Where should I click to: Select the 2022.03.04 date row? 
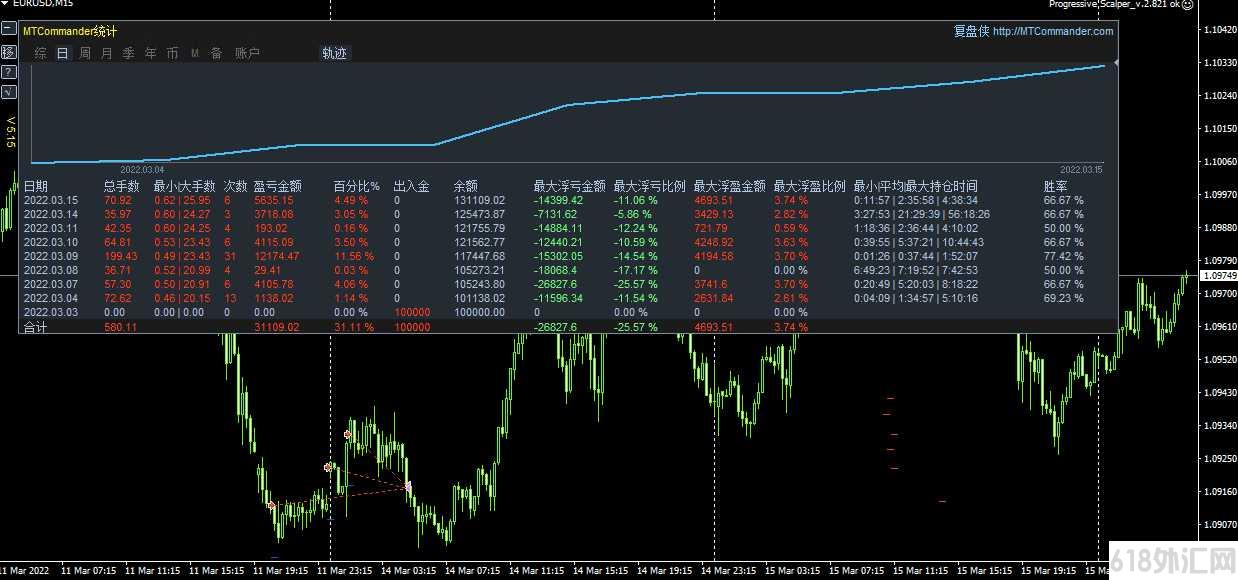tap(50, 298)
